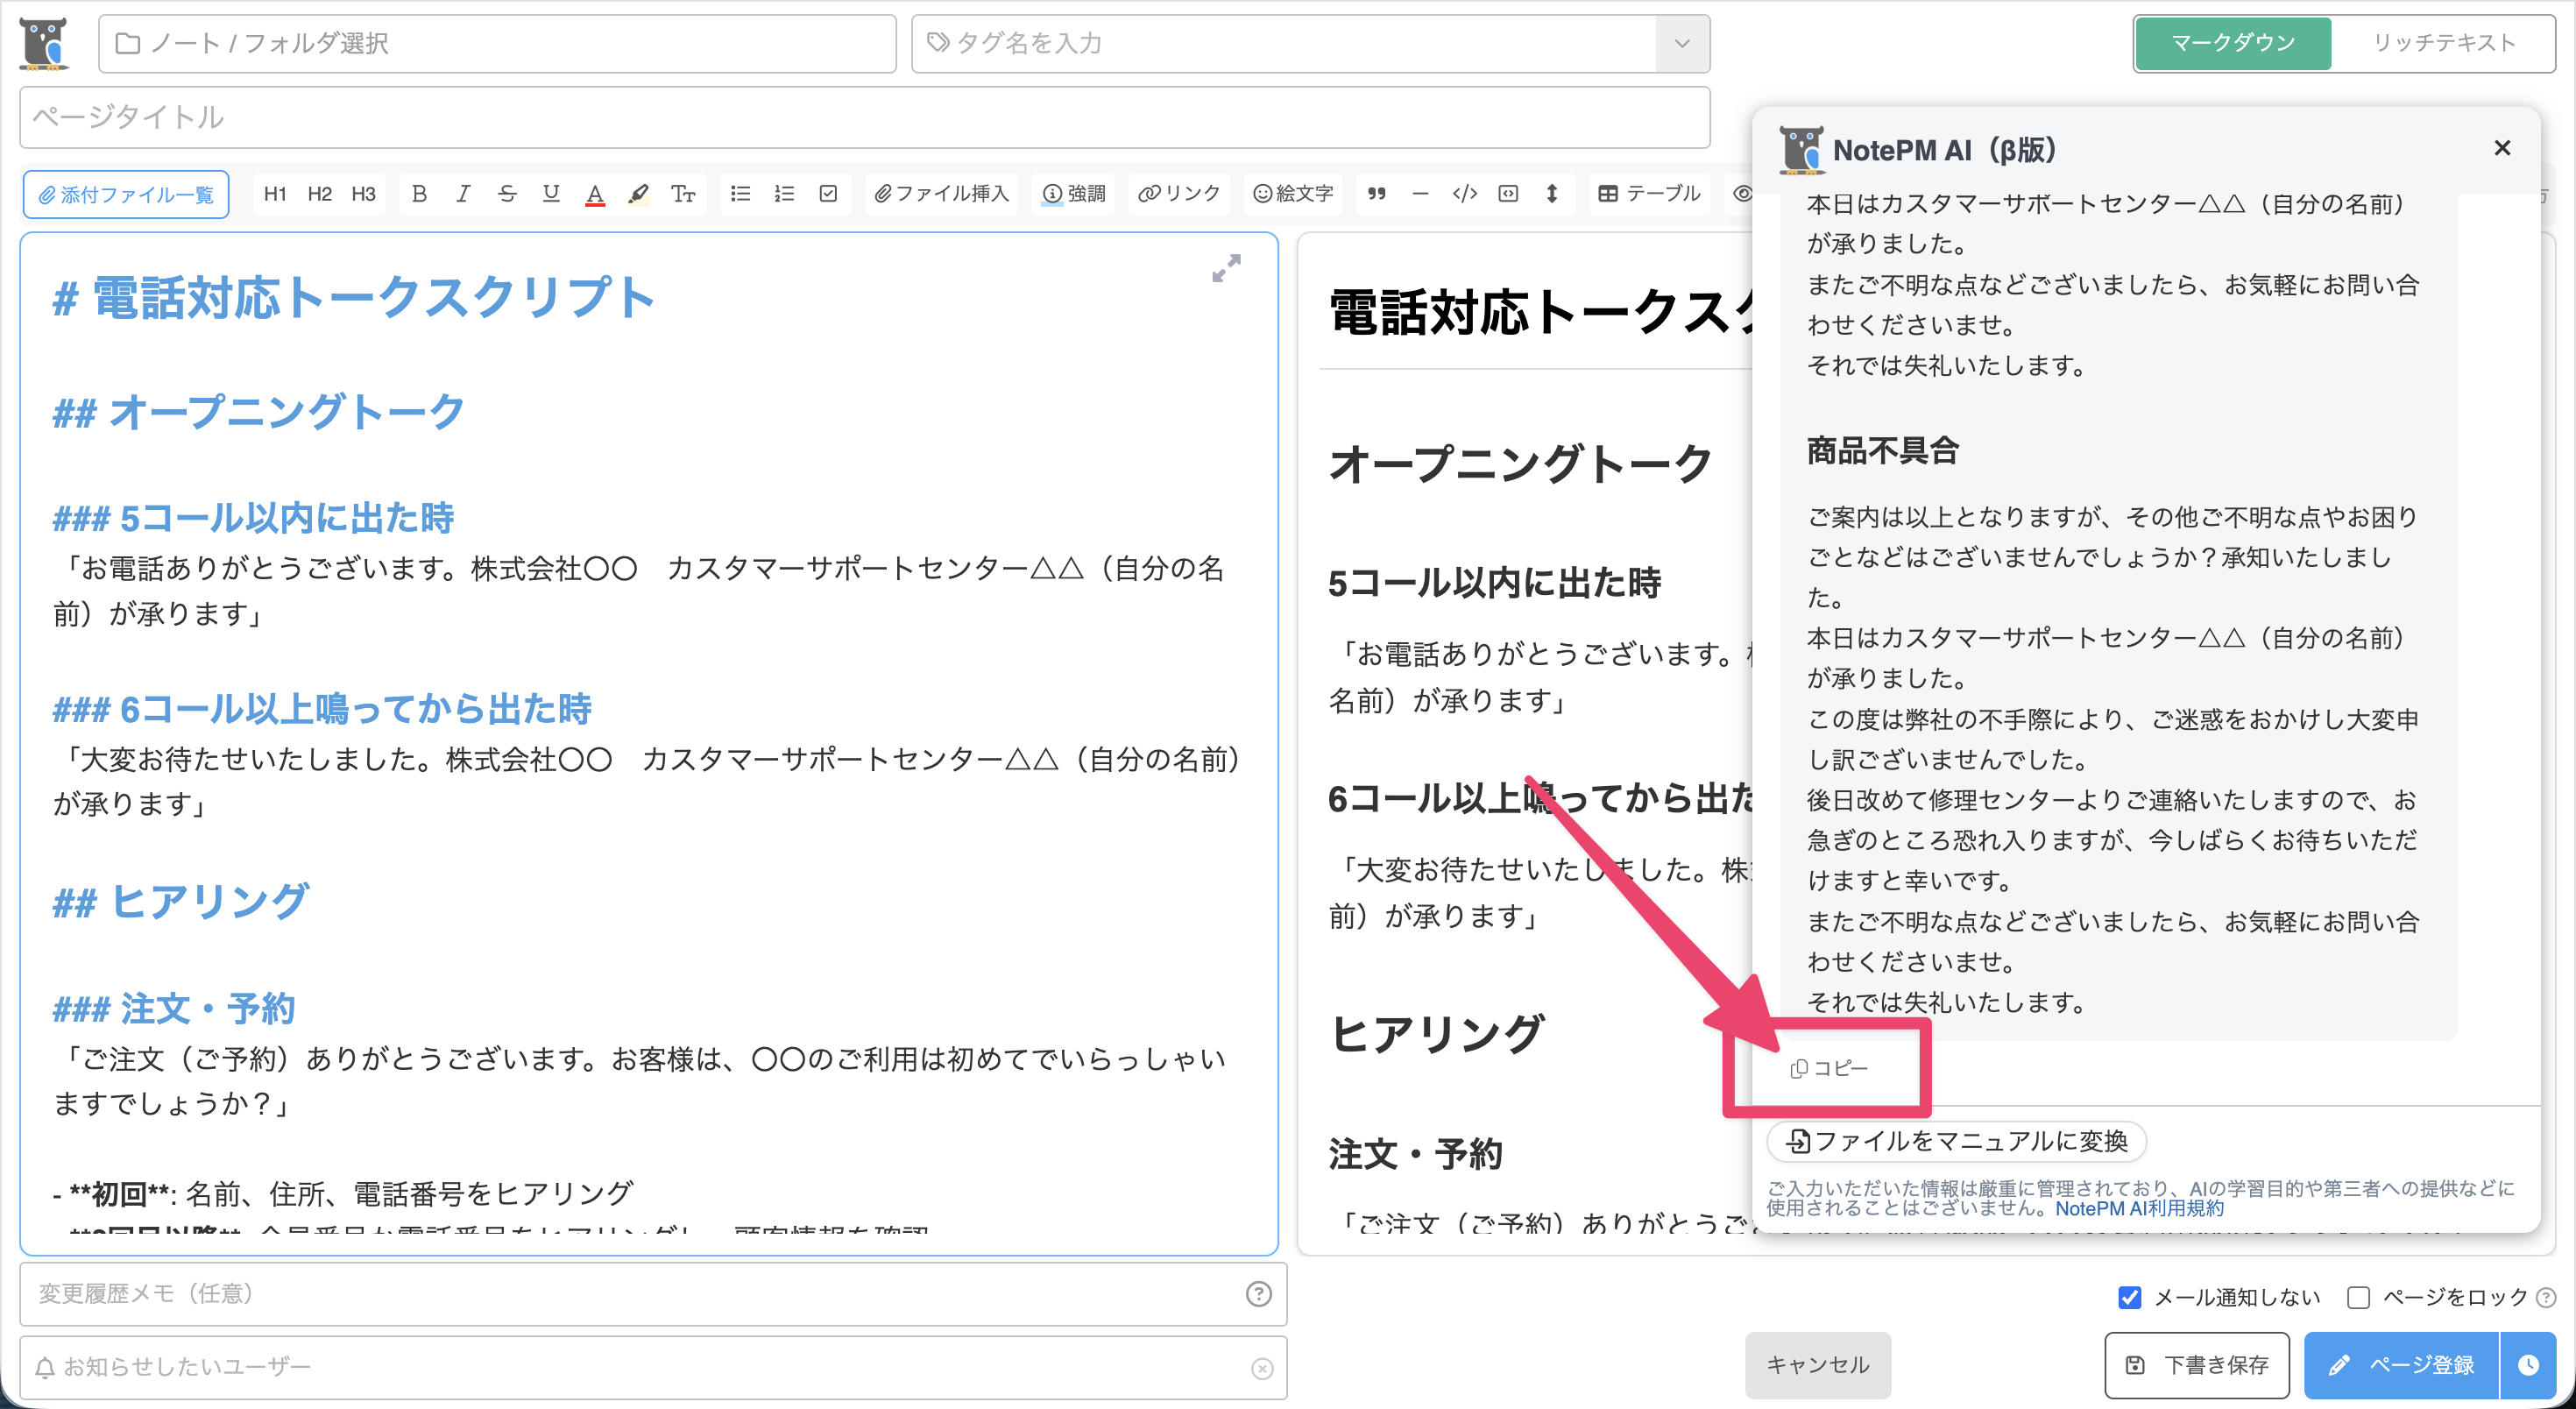
Task: Toggle bold formatting in the toolbar
Action: pyautogui.click(x=419, y=194)
